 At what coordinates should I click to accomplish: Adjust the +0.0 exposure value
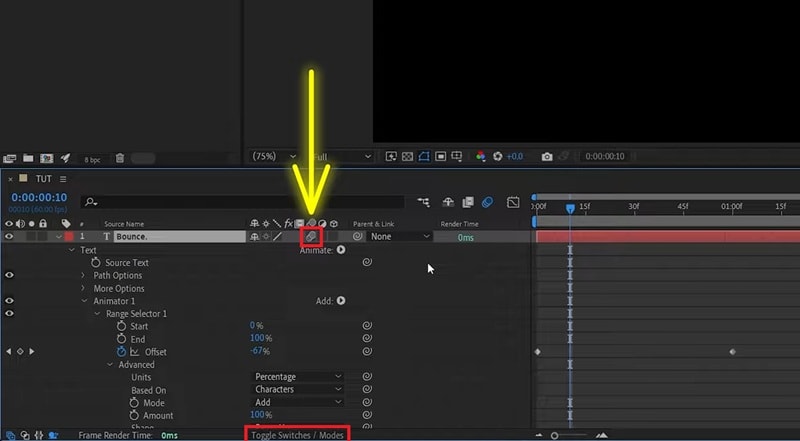(x=515, y=157)
